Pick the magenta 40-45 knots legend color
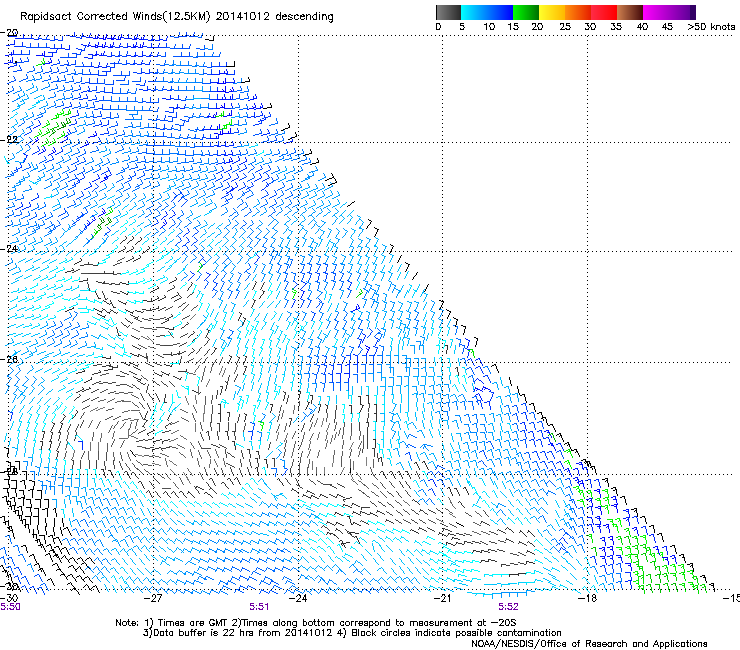This screenshot has width=740, height=650. point(656,12)
